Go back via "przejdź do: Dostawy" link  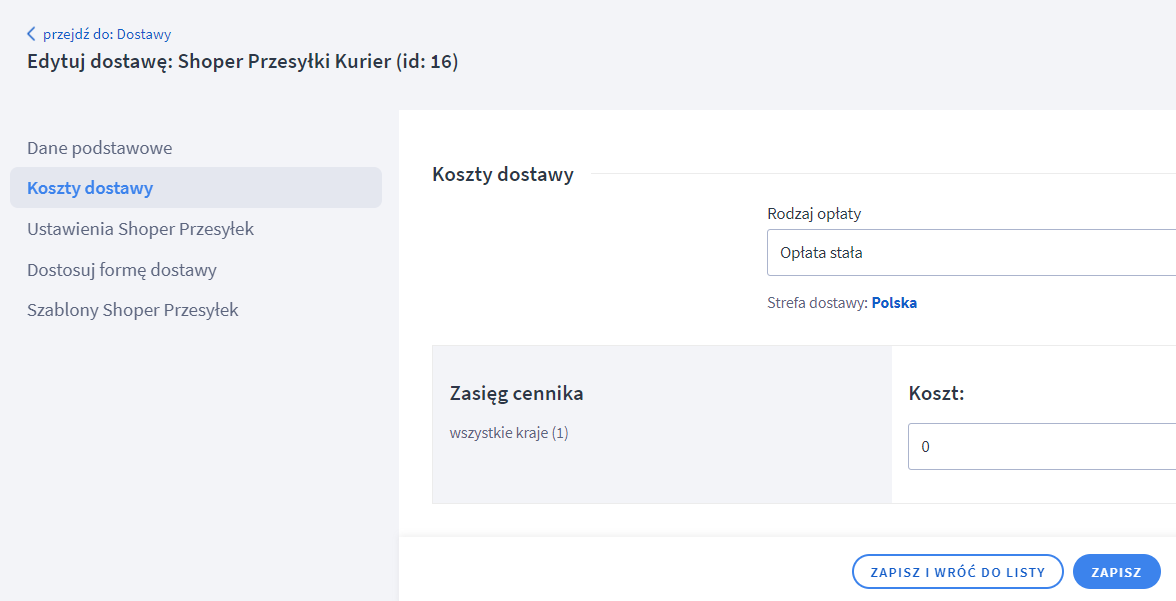(106, 34)
